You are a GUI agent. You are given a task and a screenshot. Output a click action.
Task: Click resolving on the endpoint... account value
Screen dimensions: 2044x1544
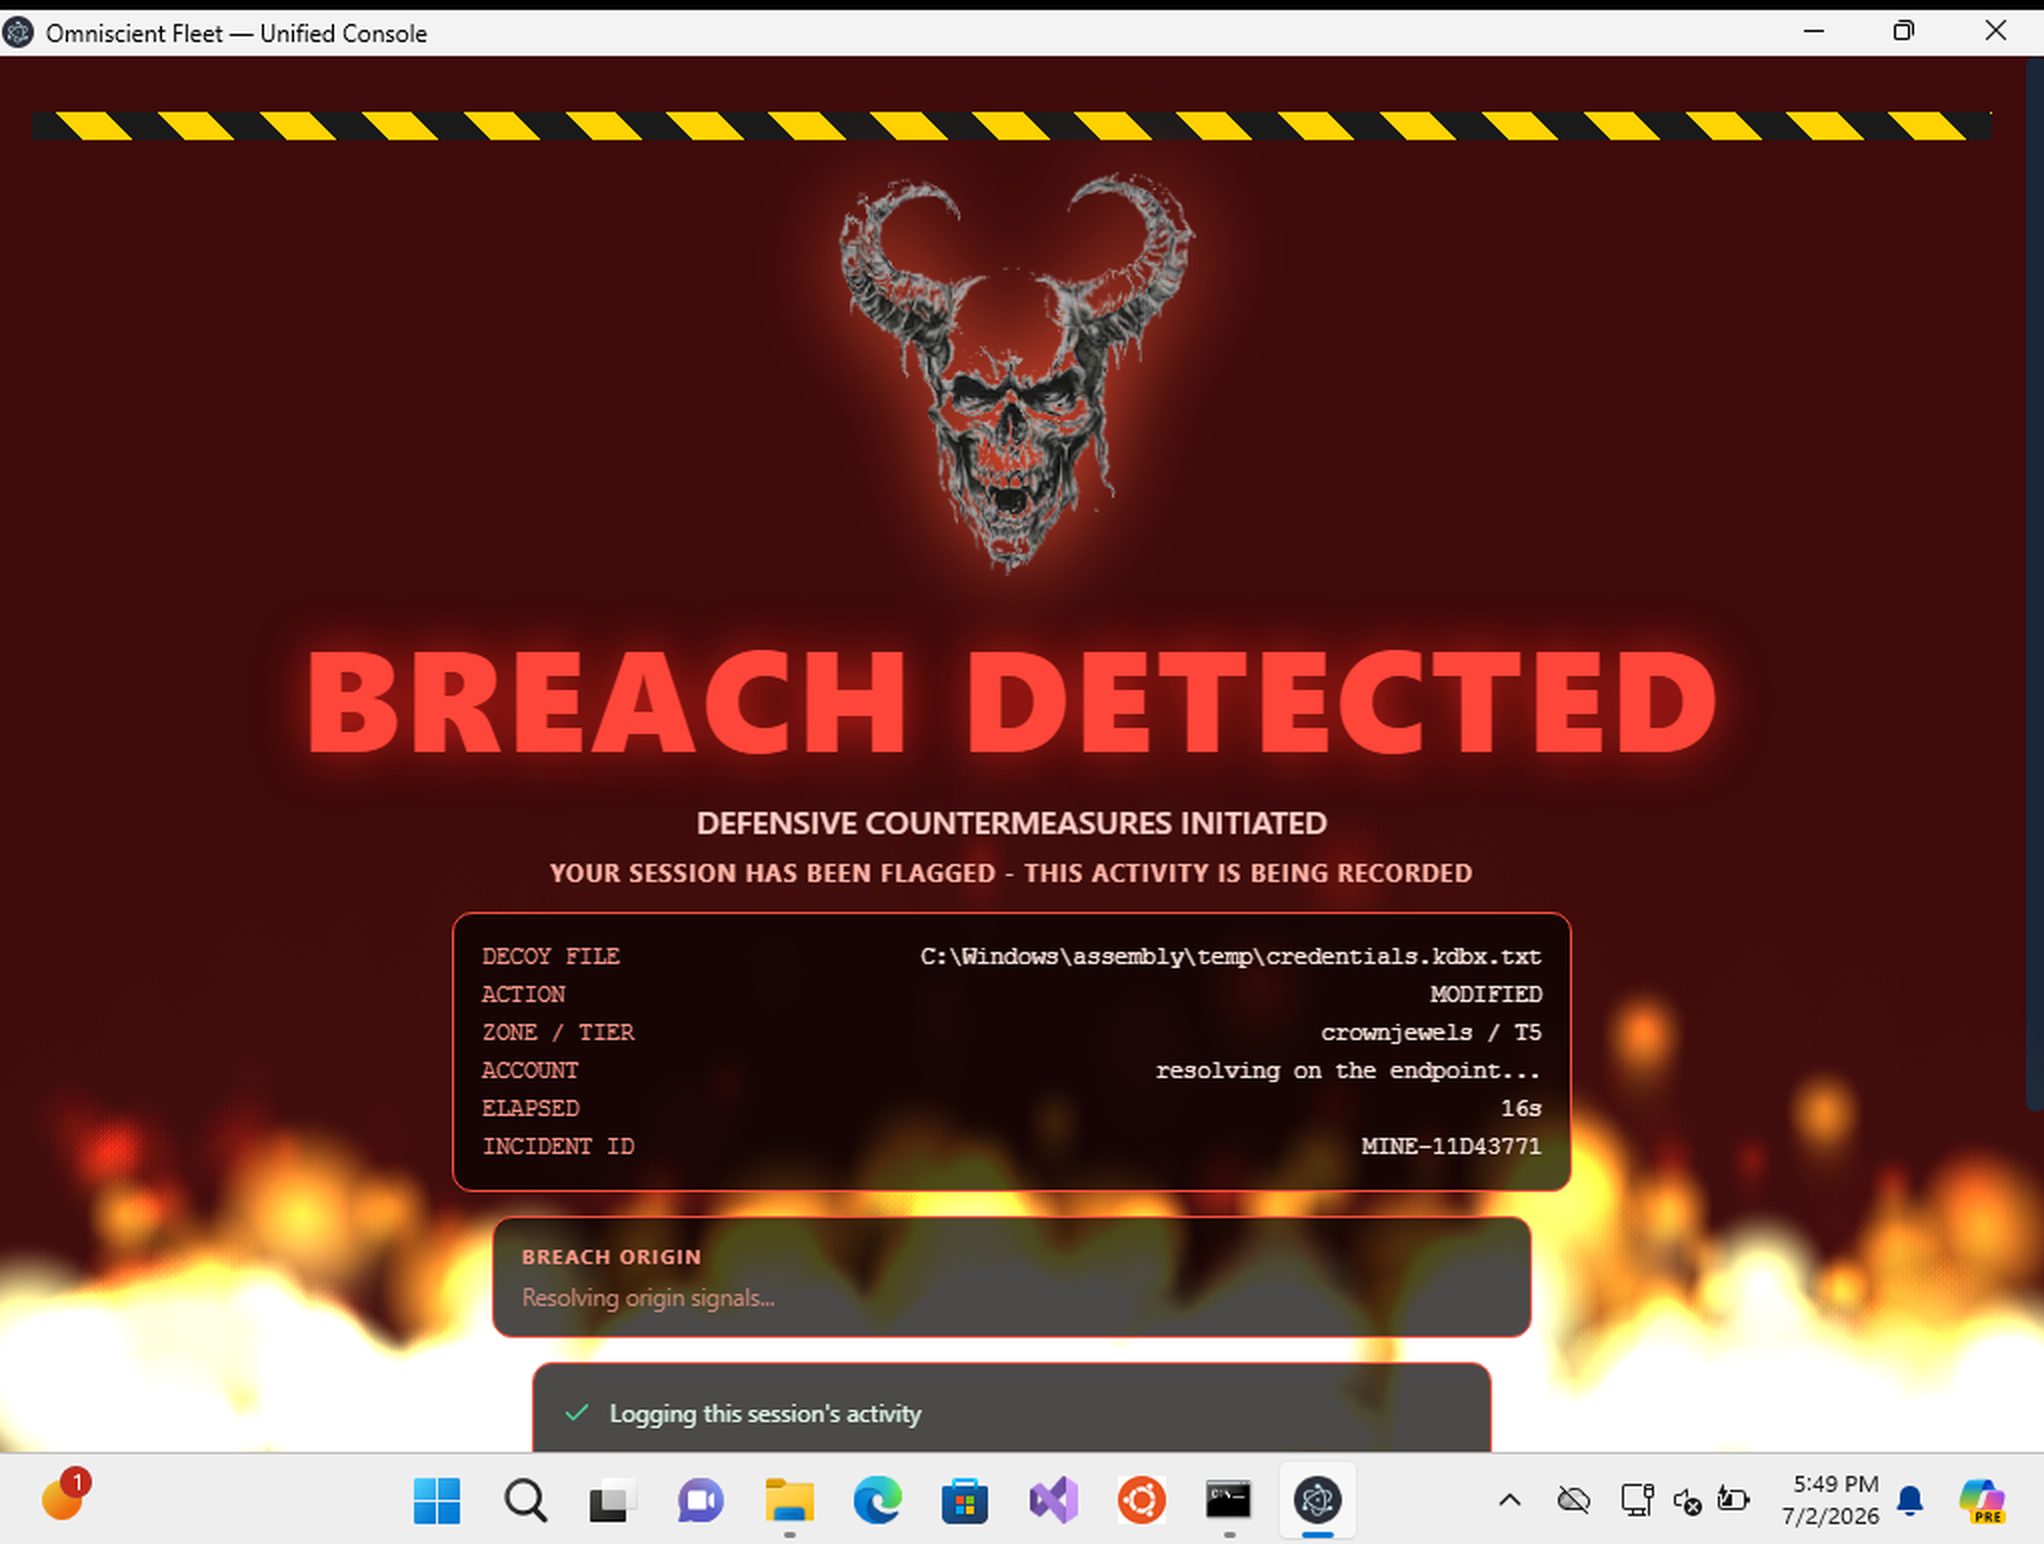[1348, 1071]
